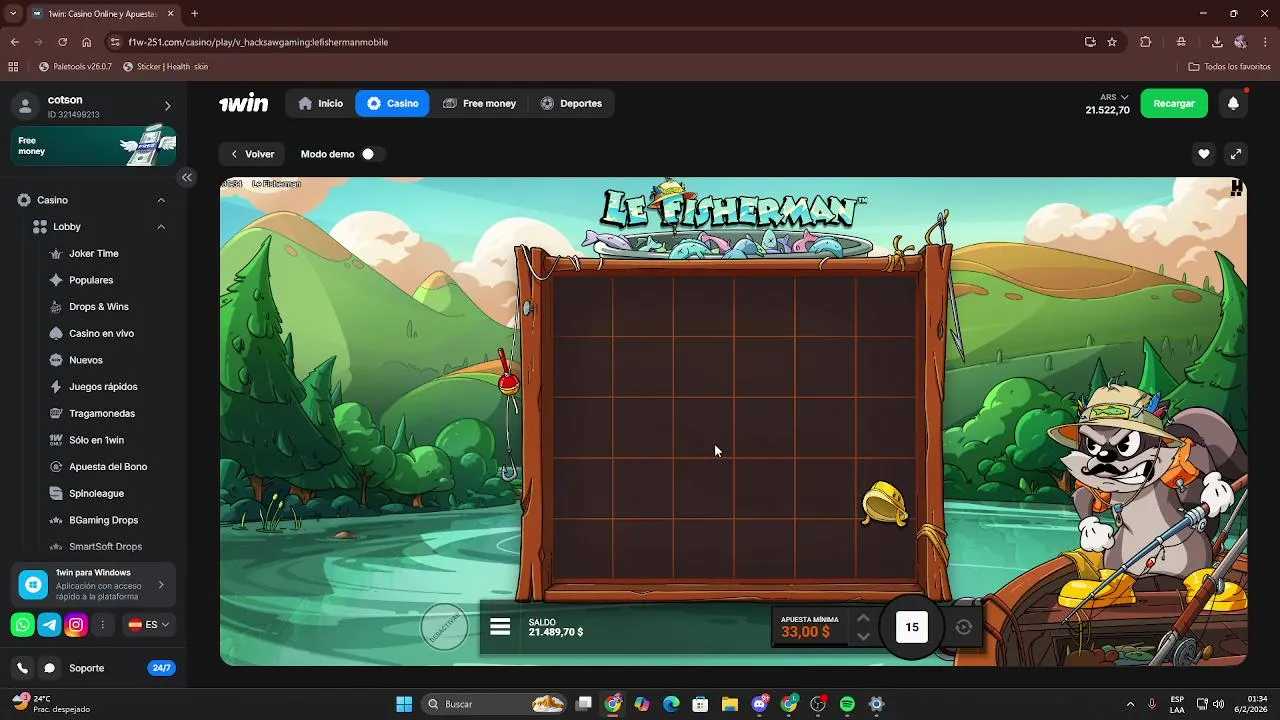Open WhatsApp social link
The image size is (1280, 720).
22,625
